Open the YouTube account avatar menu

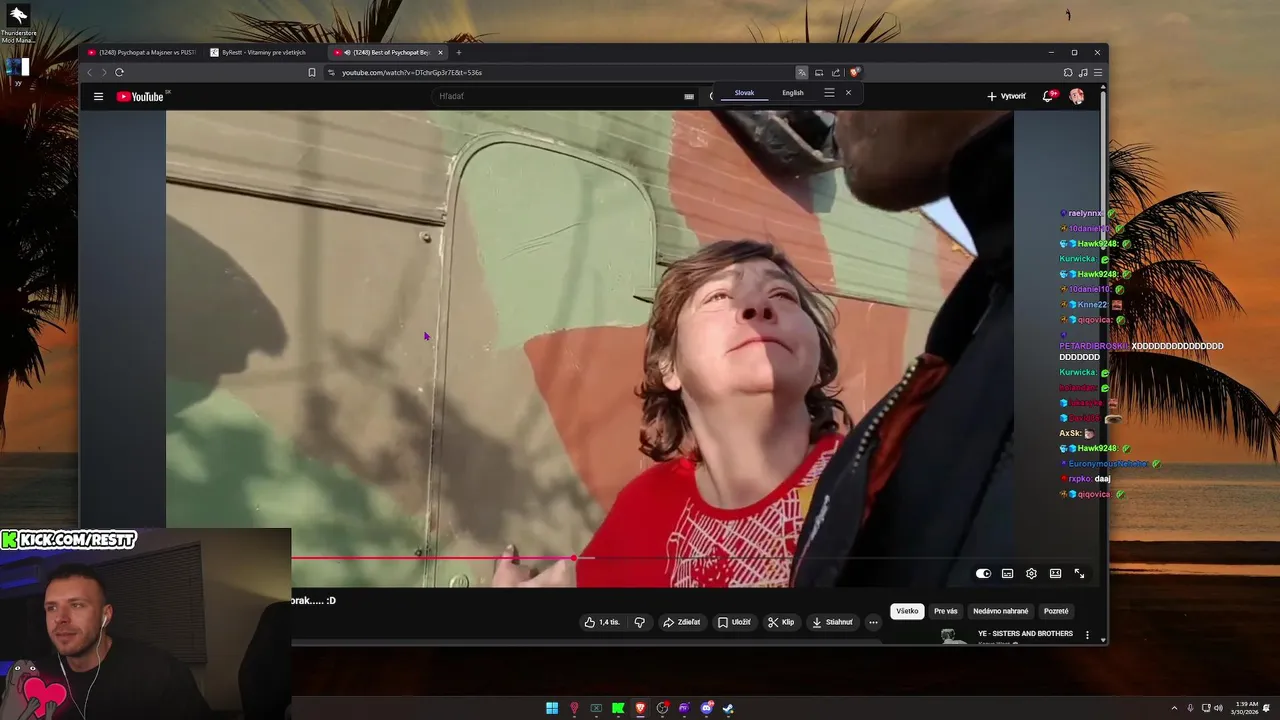(x=1077, y=96)
